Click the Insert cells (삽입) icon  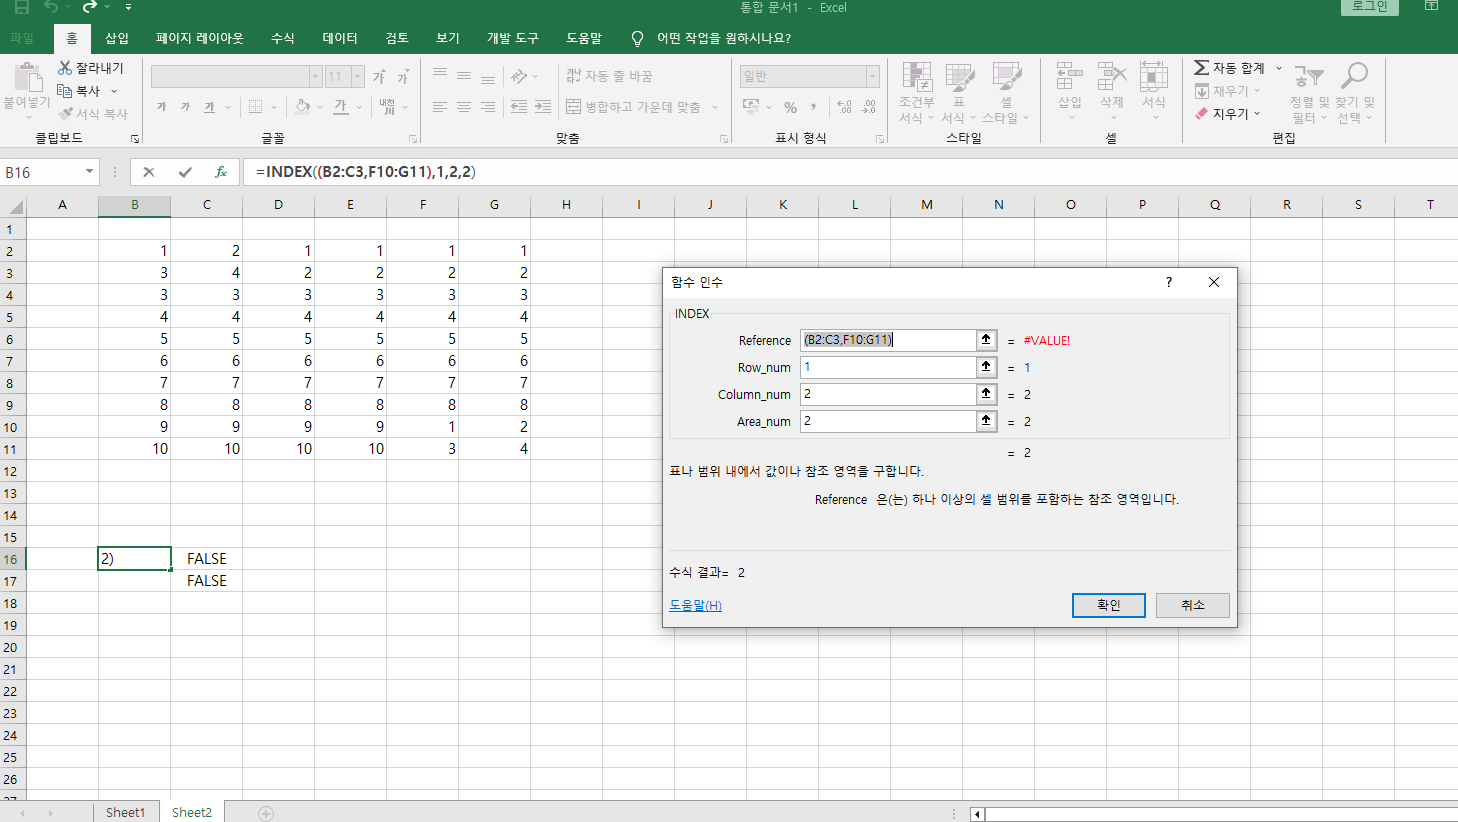(x=1069, y=77)
